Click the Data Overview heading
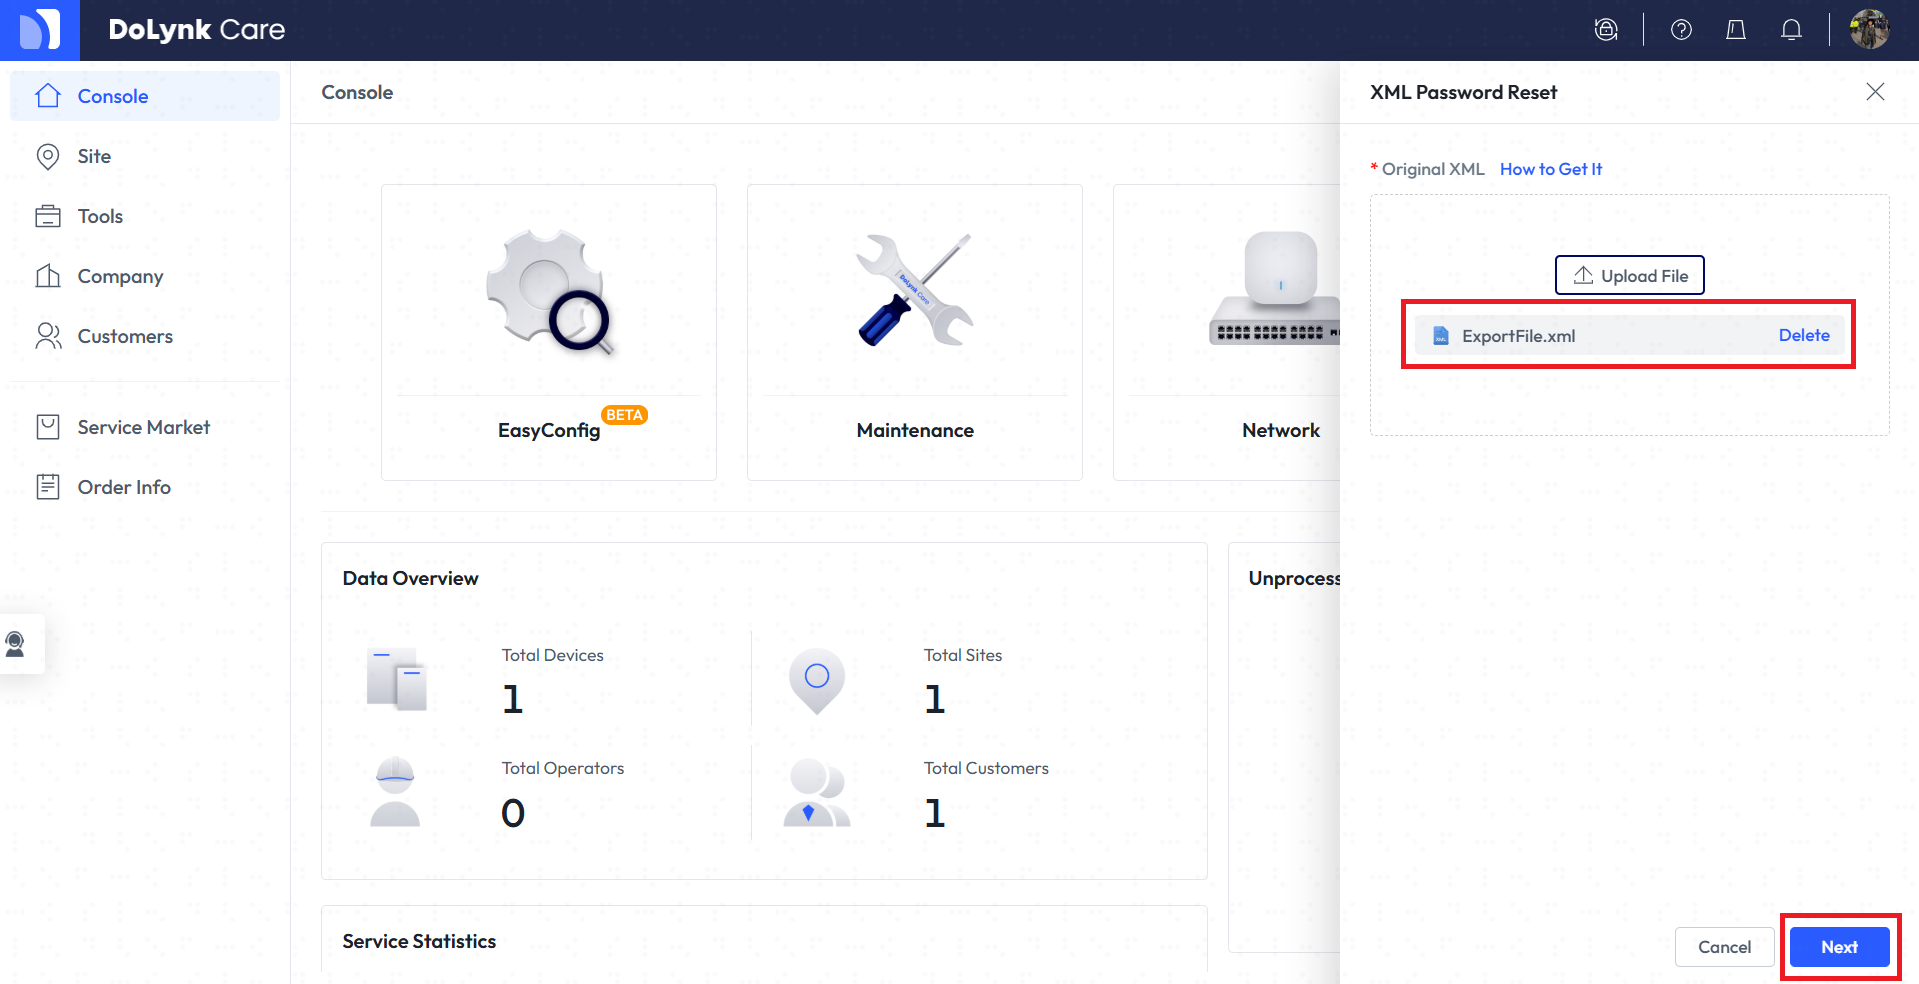The height and width of the screenshot is (984, 1919). [x=410, y=578]
